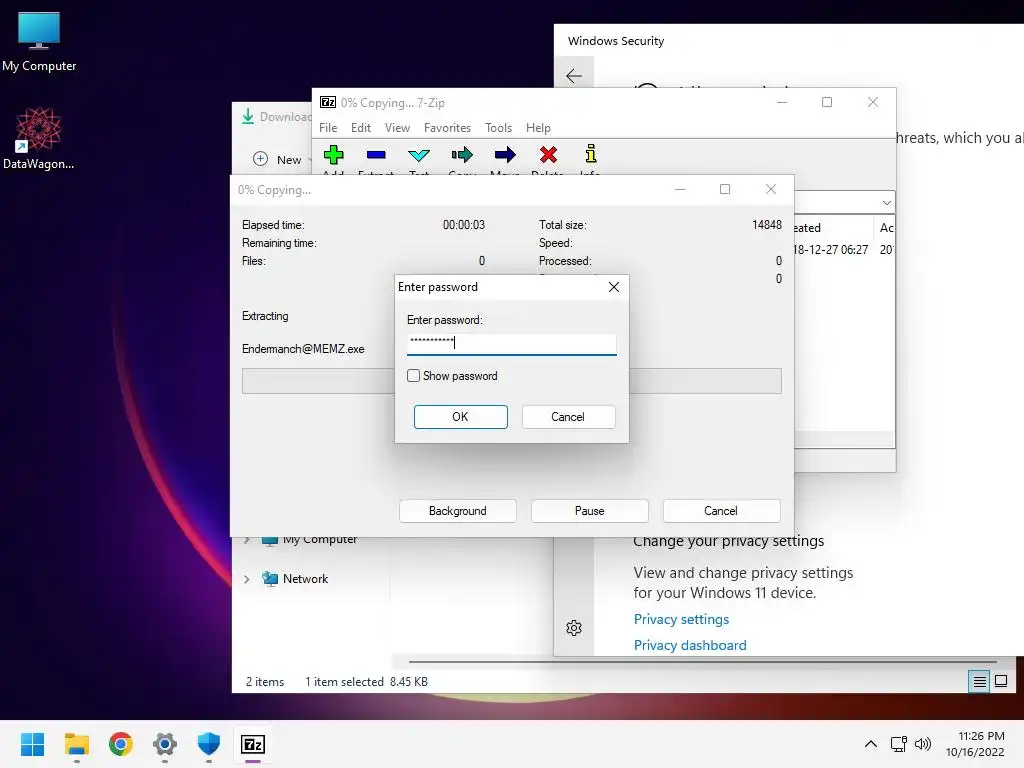The width and height of the screenshot is (1024, 768).
Task: Open the Favorites menu in 7-Zip
Action: click(x=447, y=128)
